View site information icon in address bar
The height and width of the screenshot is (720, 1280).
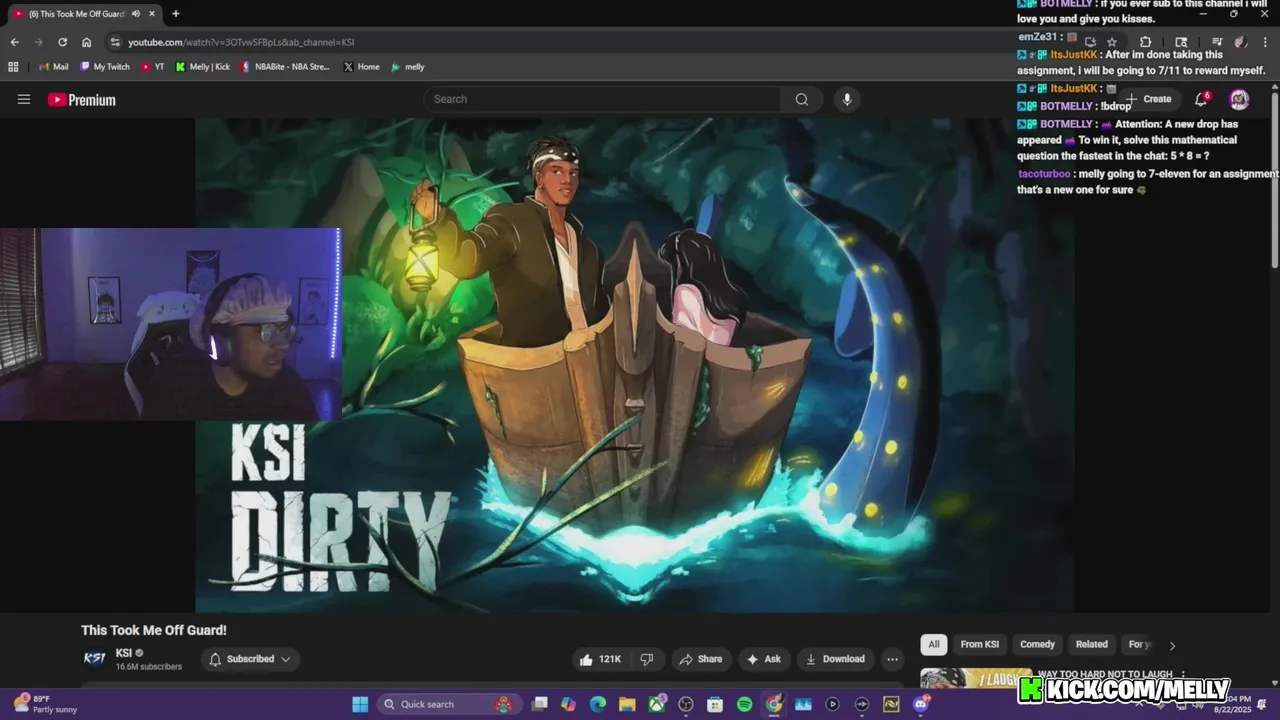click(x=115, y=42)
